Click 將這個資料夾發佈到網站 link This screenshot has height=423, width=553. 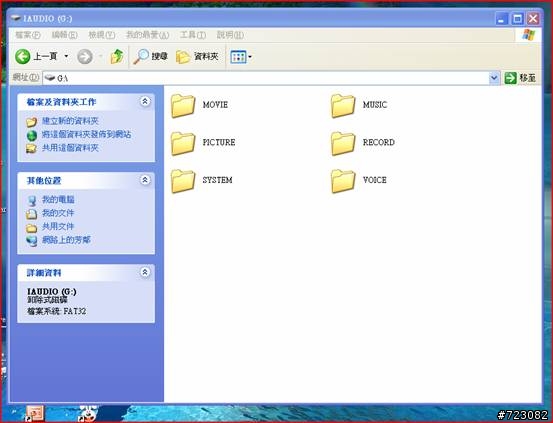(x=86, y=134)
